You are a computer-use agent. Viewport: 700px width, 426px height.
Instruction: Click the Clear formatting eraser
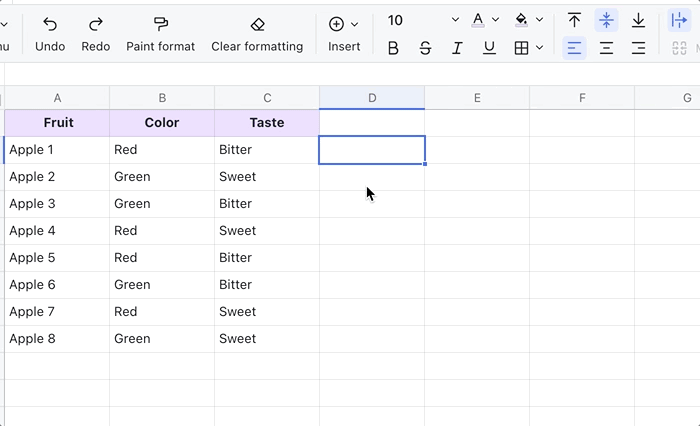coord(257,24)
